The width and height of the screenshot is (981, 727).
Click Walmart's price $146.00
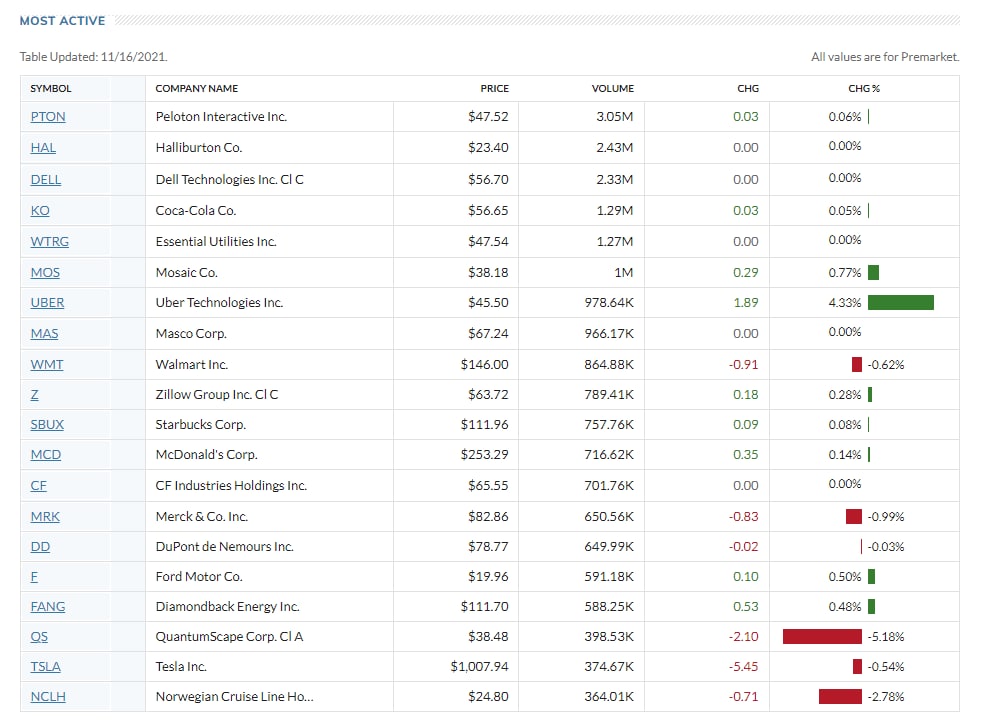pyautogui.click(x=484, y=365)
